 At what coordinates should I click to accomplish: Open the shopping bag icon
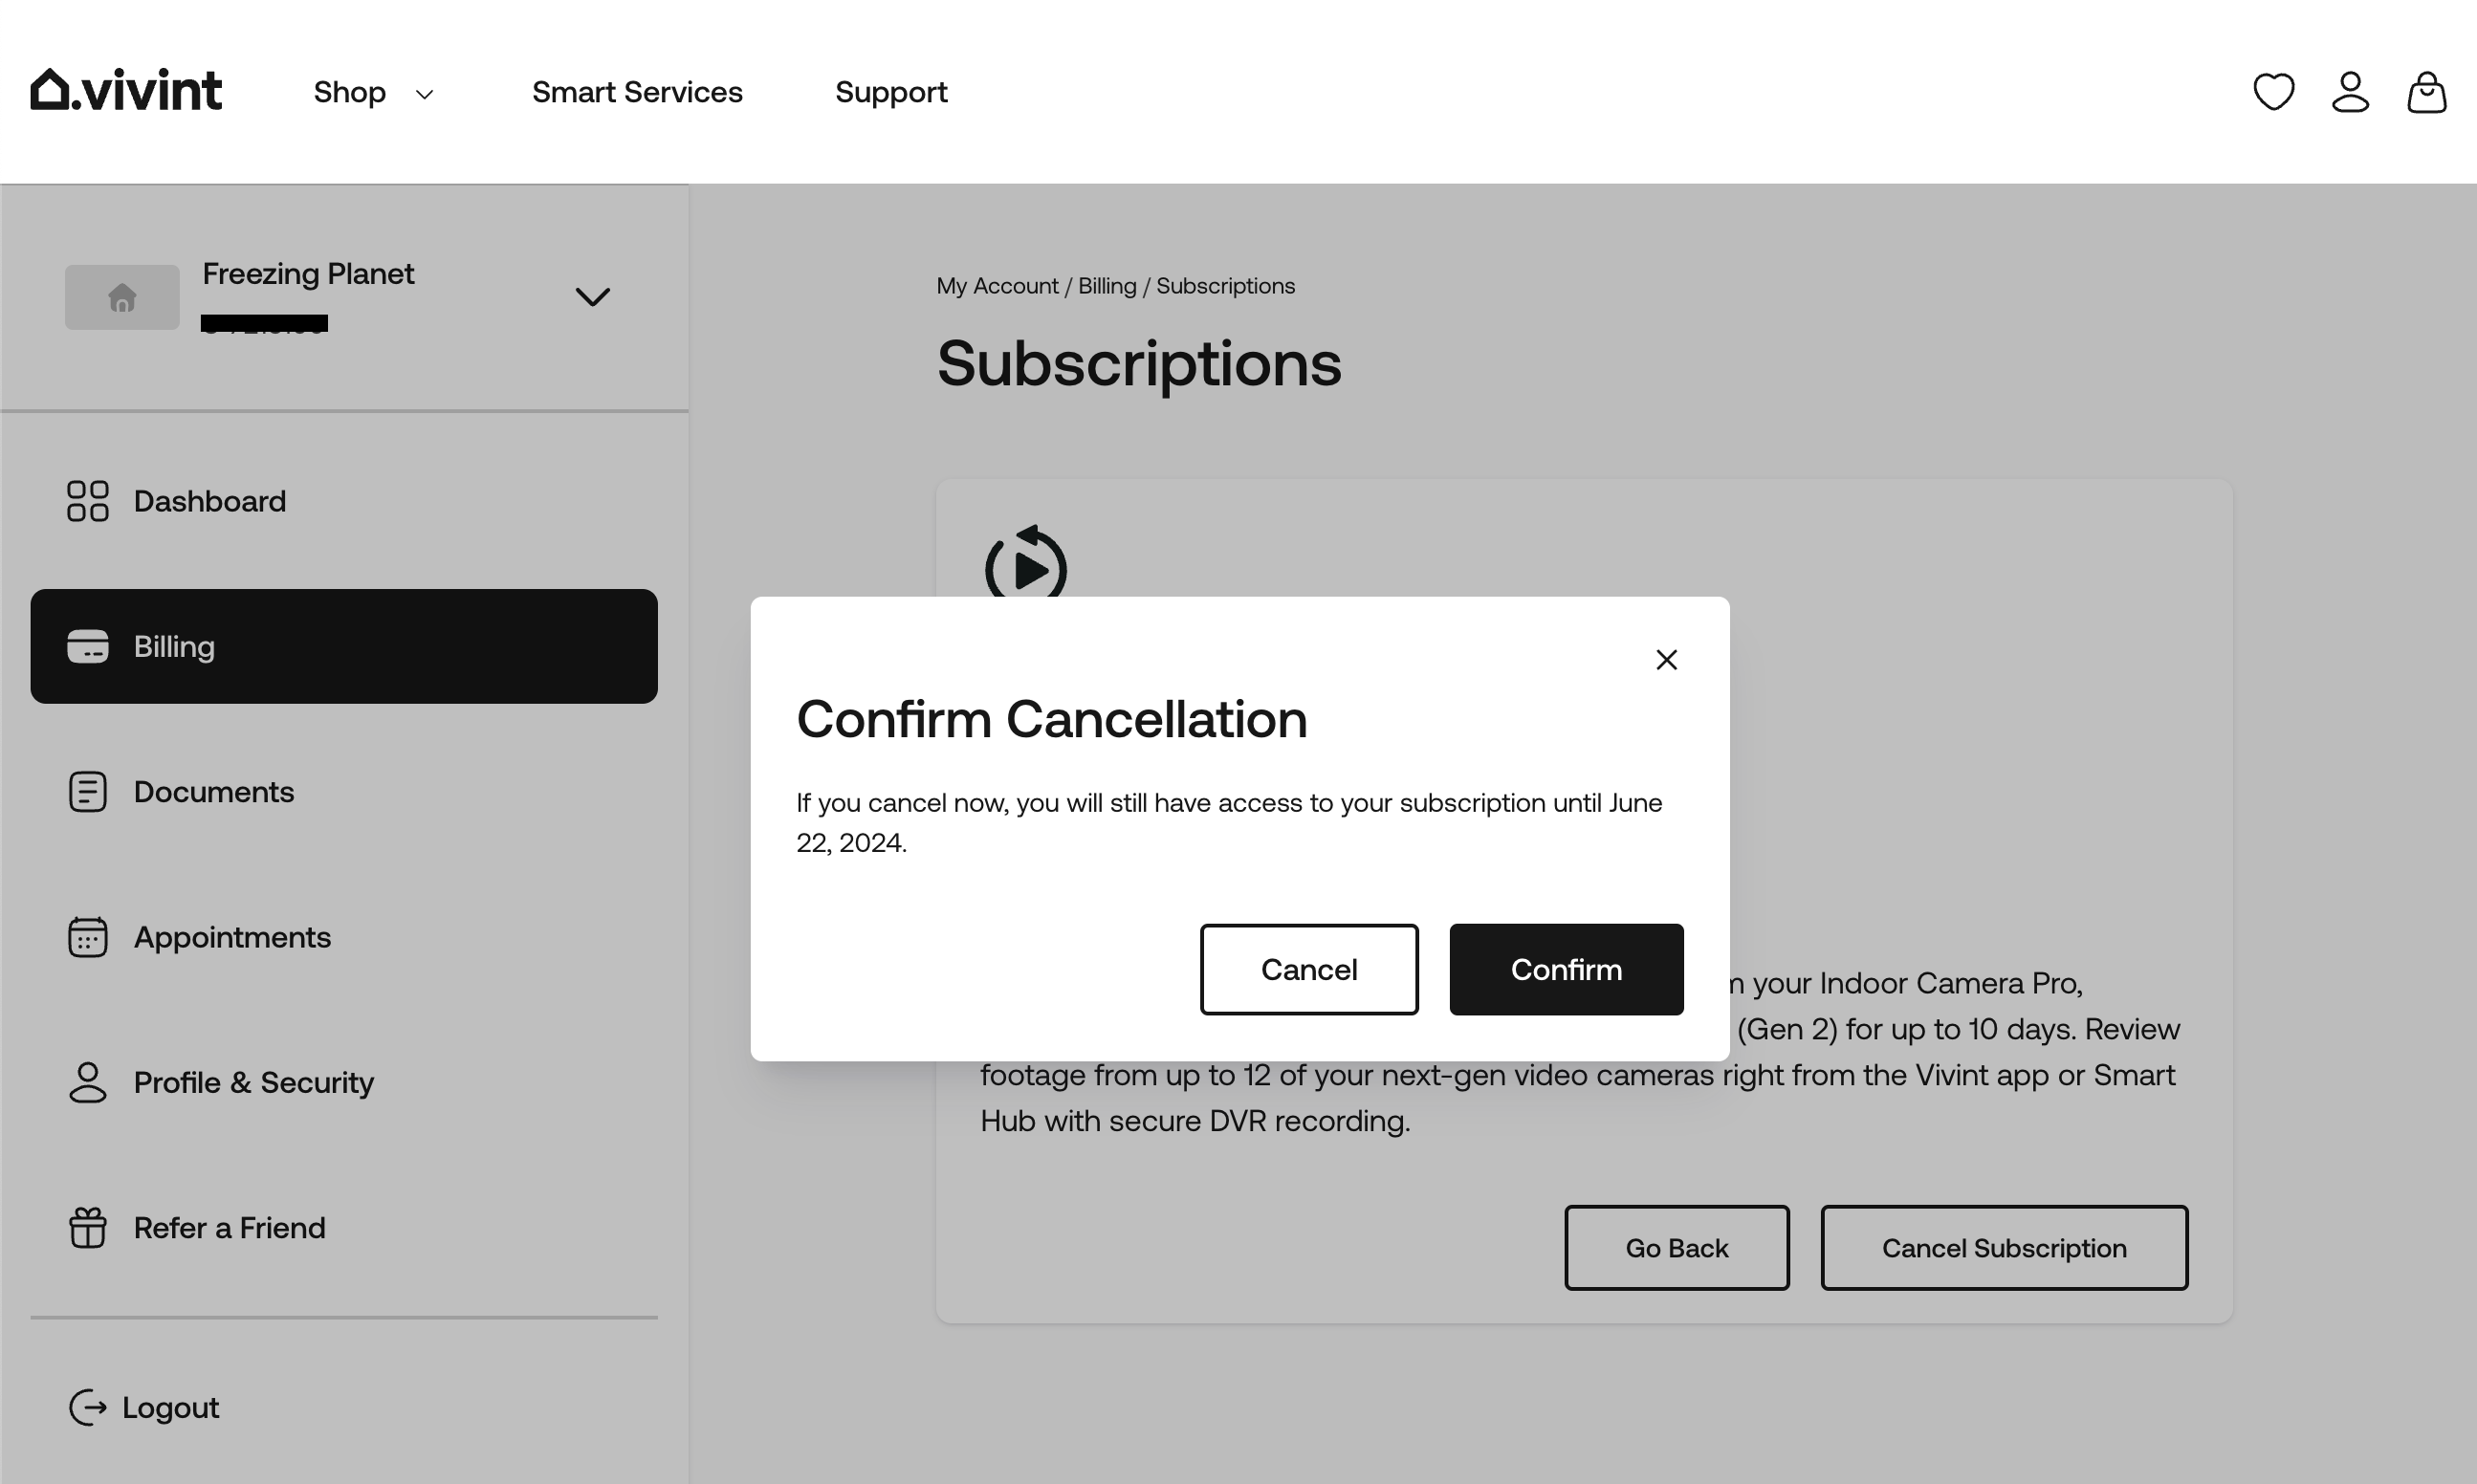[x=2425, y=92]
